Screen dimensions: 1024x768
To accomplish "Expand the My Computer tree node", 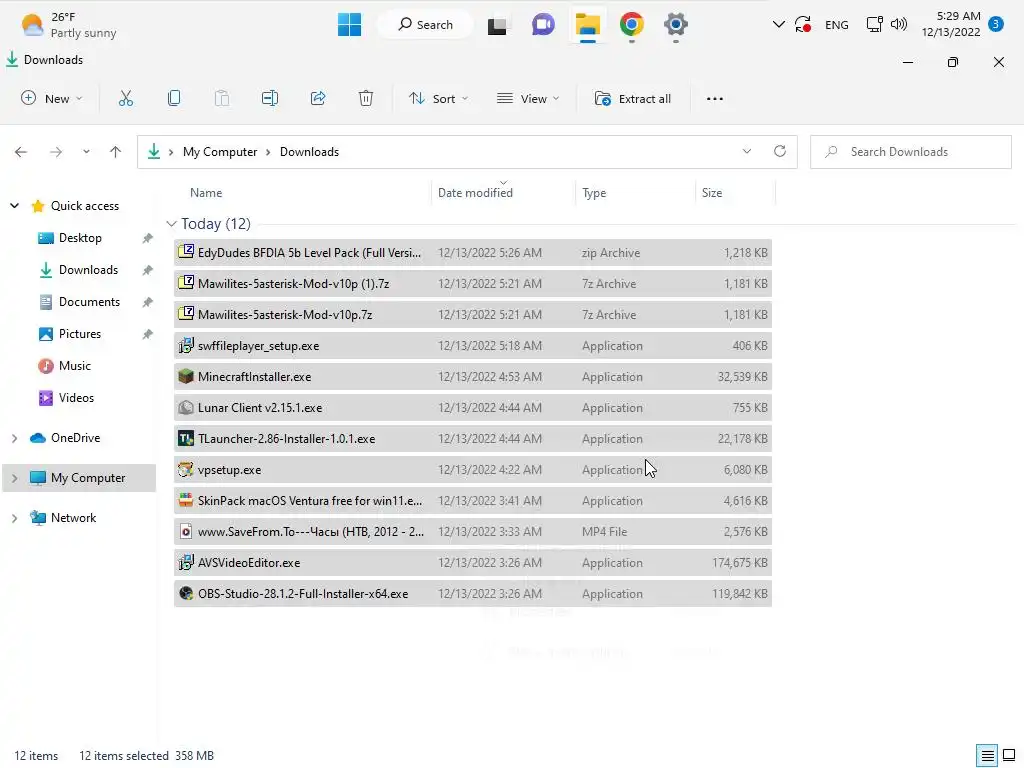I will click(14, 478).
